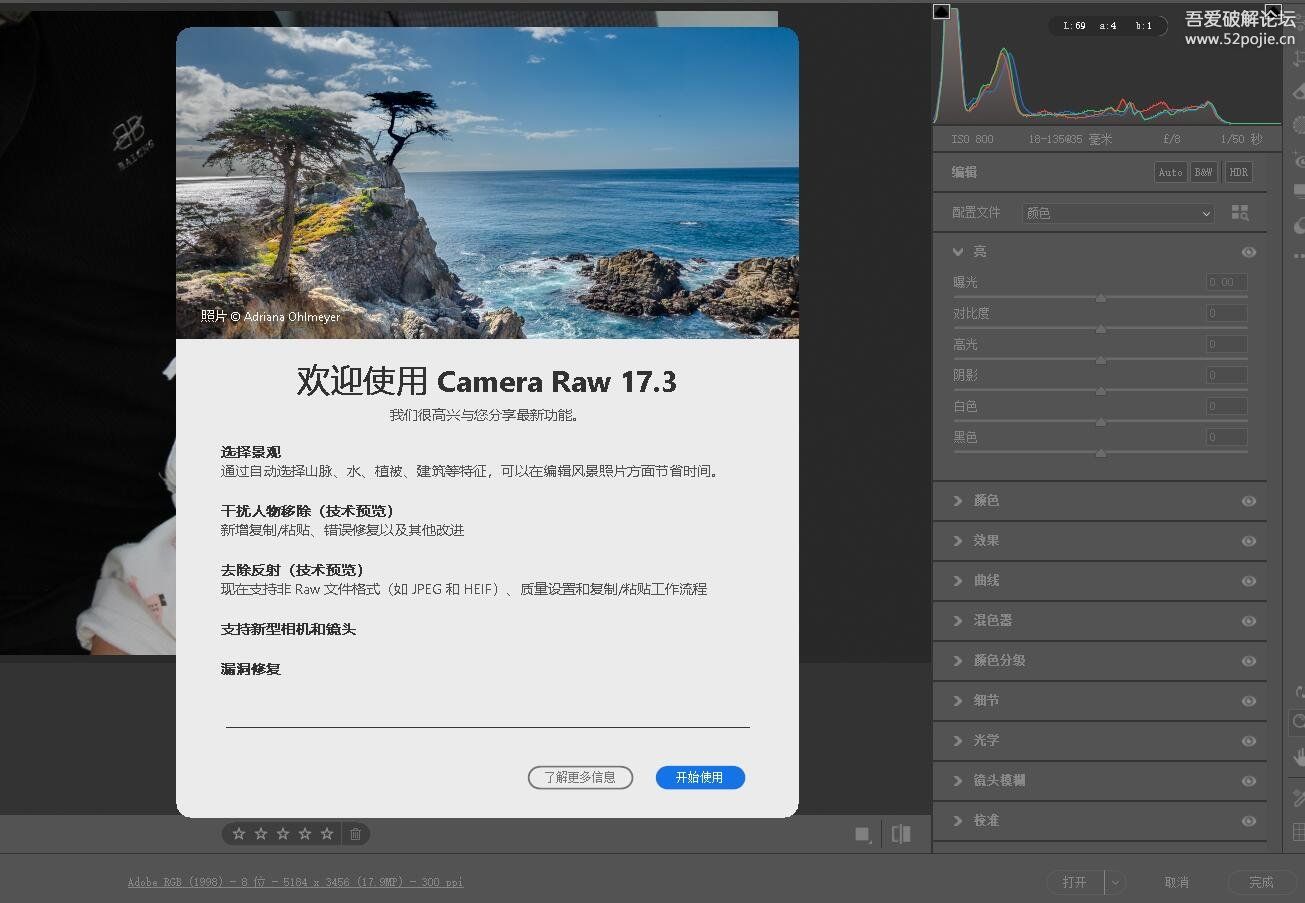Convert to B&W with the button

tap(1204, 172)
